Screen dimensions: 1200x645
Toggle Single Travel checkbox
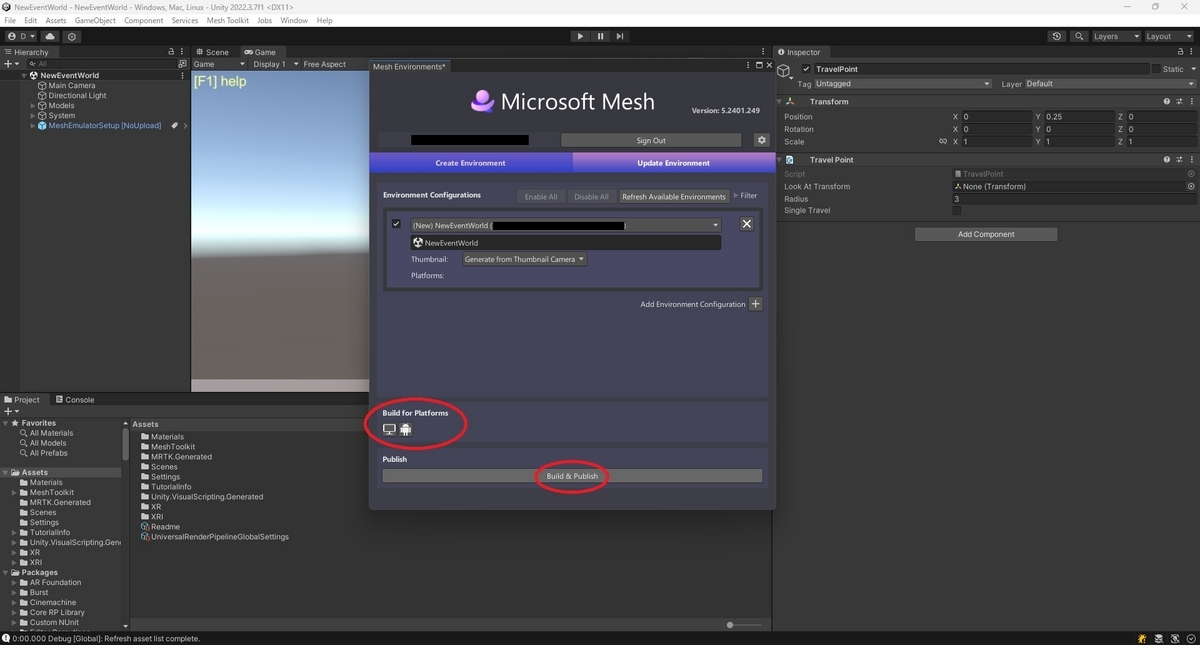pyautogui.click(x=957, y=211)
